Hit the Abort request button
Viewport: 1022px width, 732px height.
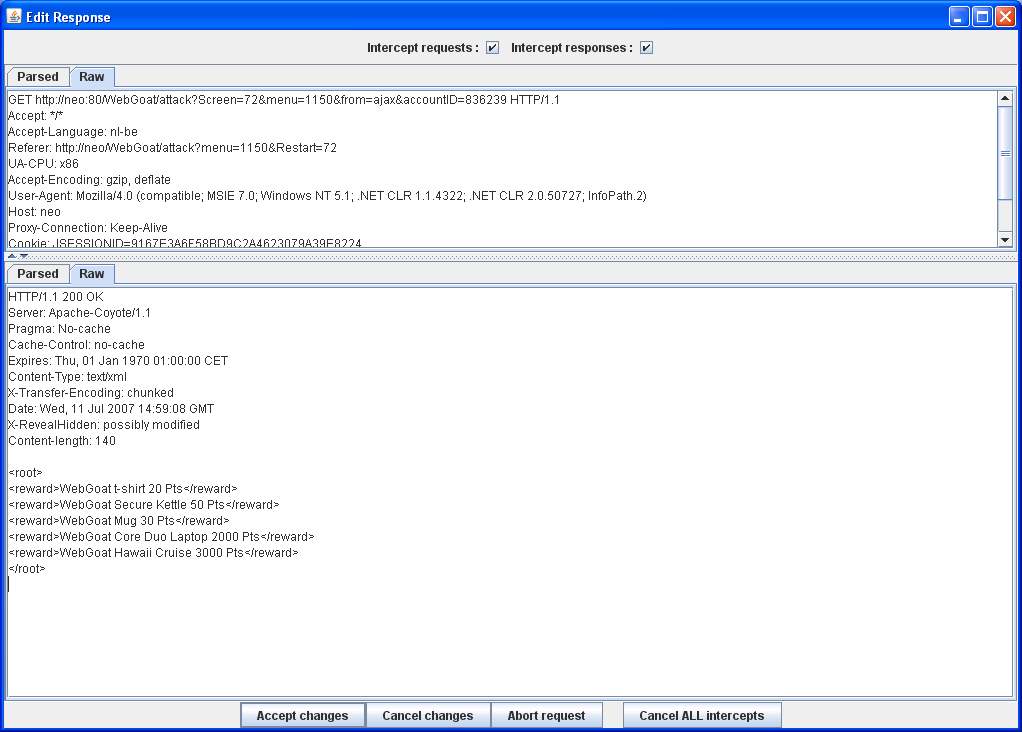click(x=546, y=716)
